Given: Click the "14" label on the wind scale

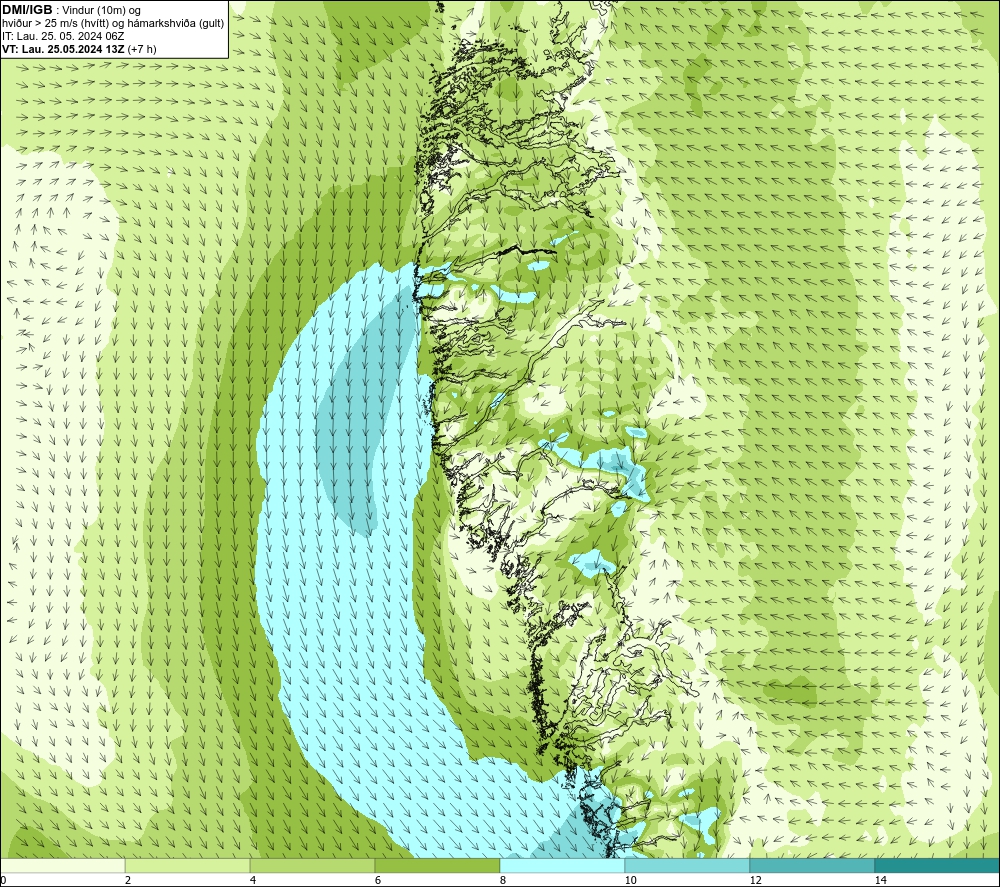Looking at the screenshot, I should point(880,880).
